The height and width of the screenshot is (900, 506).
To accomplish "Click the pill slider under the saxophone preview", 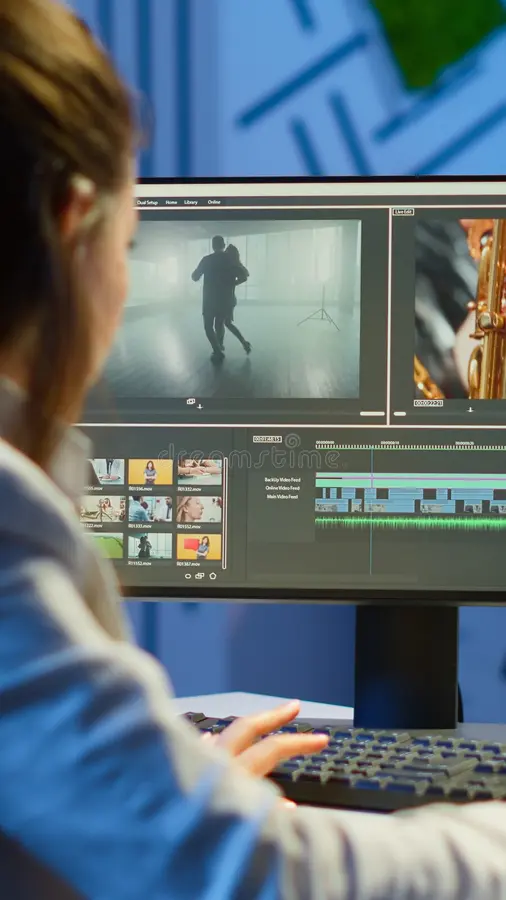I will (400, 413).
